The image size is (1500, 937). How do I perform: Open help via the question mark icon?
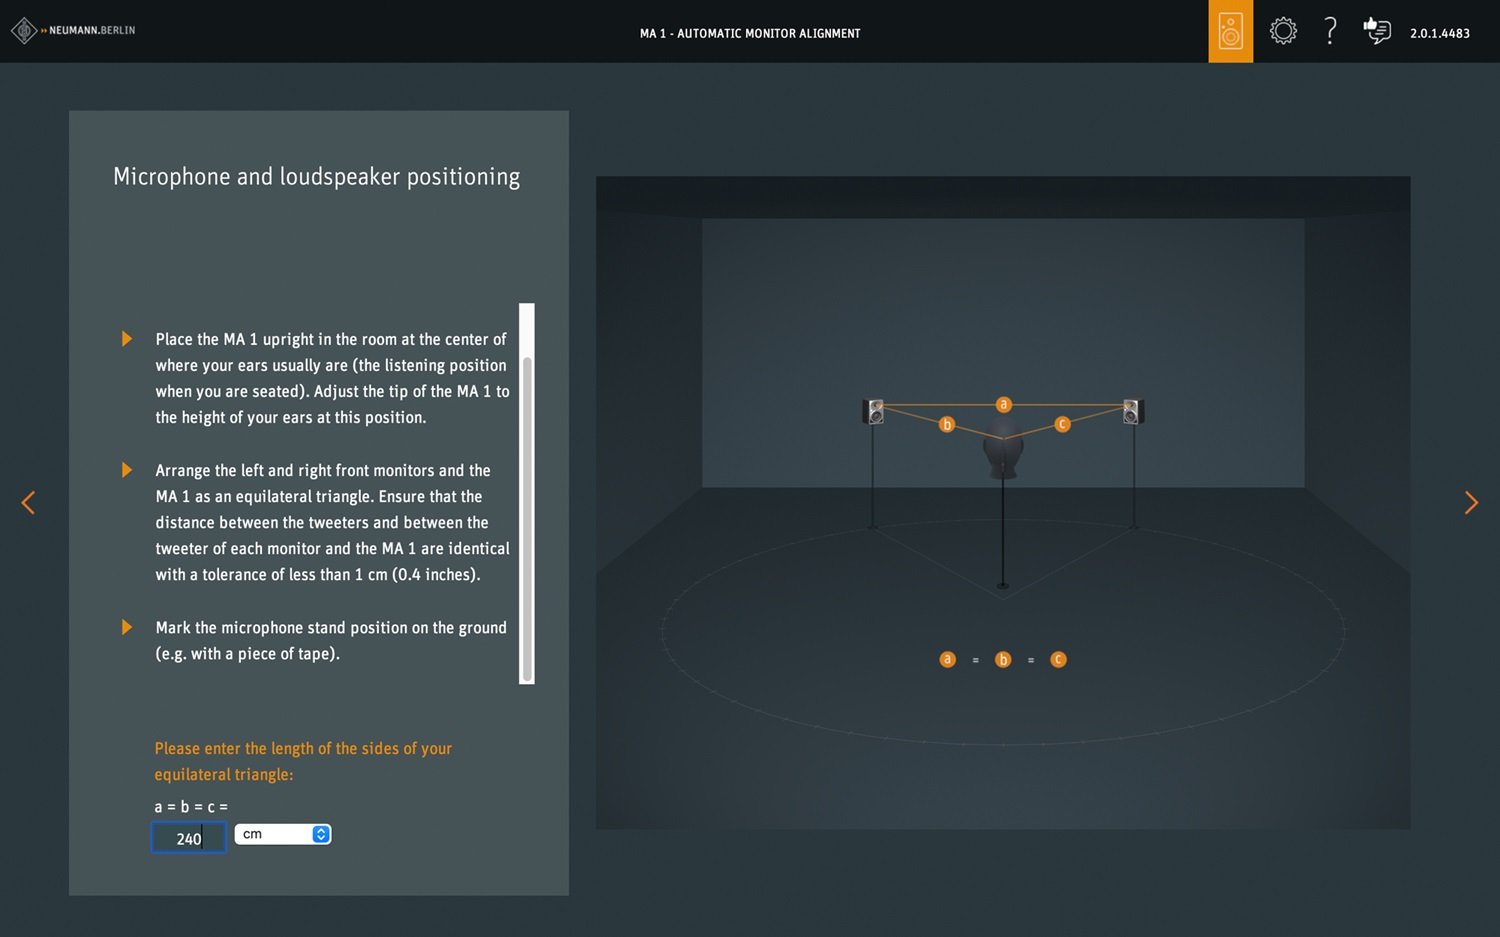(x=1330, y=31)
